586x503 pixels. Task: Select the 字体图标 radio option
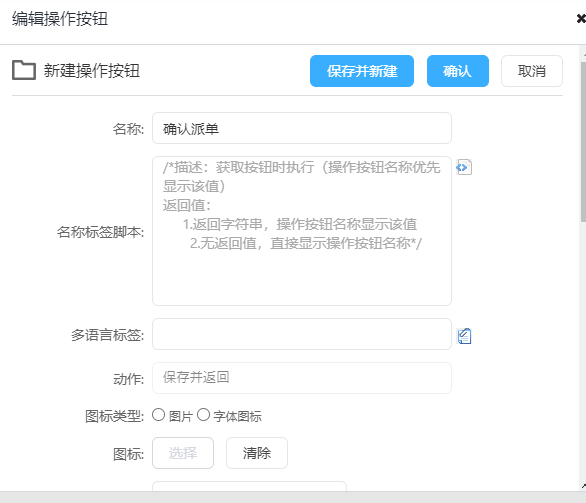click(203, 415)
